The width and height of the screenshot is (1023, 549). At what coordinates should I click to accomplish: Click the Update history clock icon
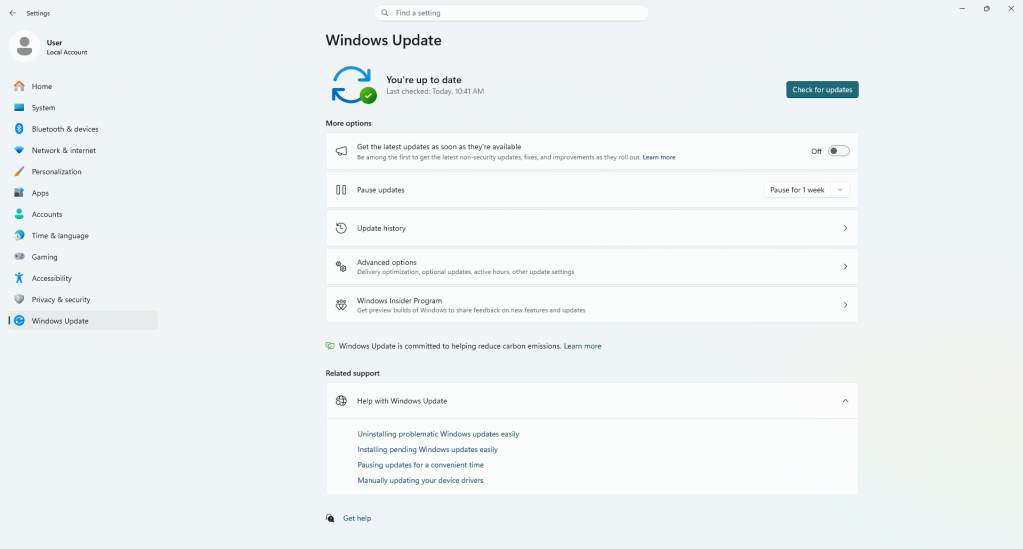pyautogui.click(x=341, y=228)
